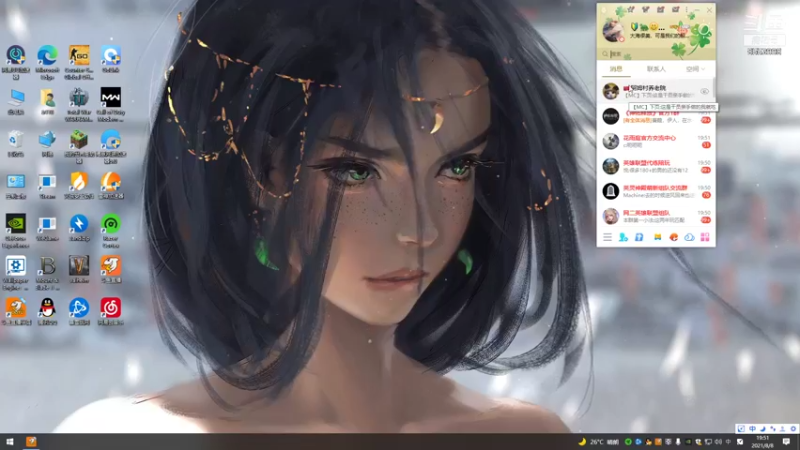This screenshot has width=800, height=450.
Task: Open the user folder desktop icon
Action: click(47, 101)
